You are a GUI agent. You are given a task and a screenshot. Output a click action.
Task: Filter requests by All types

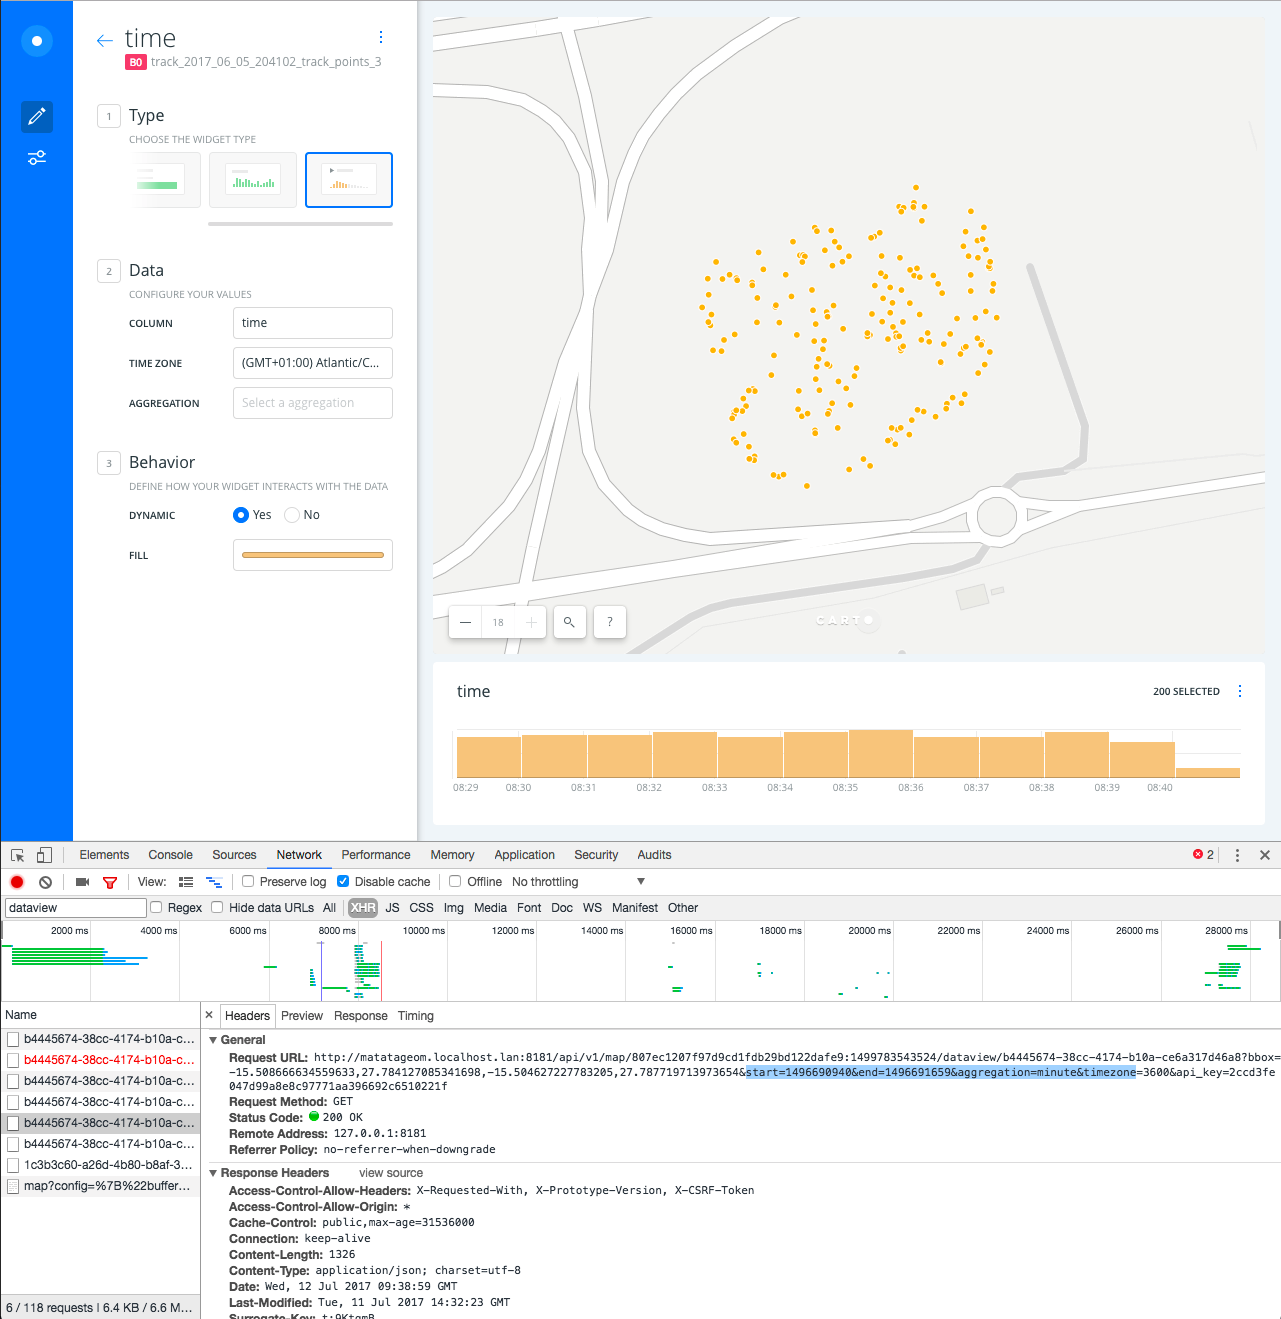point(329,908)
